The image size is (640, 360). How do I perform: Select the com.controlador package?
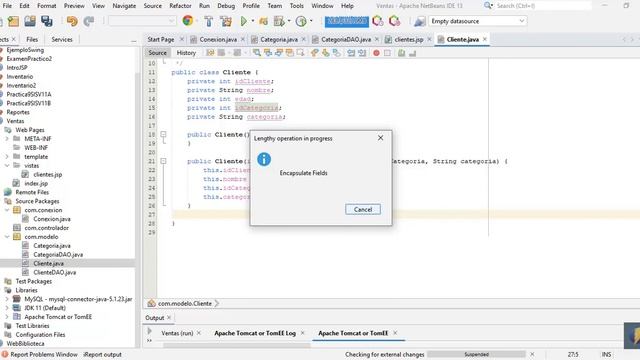coord(47,228)
